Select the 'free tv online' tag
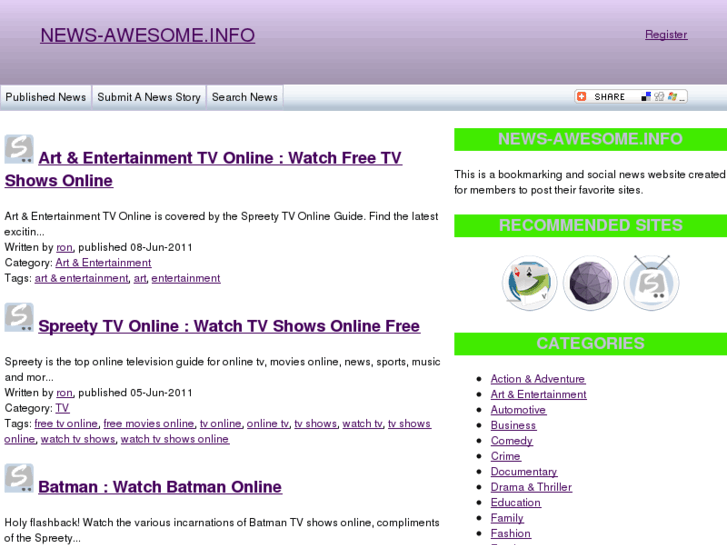 click(x=66, y=423)
